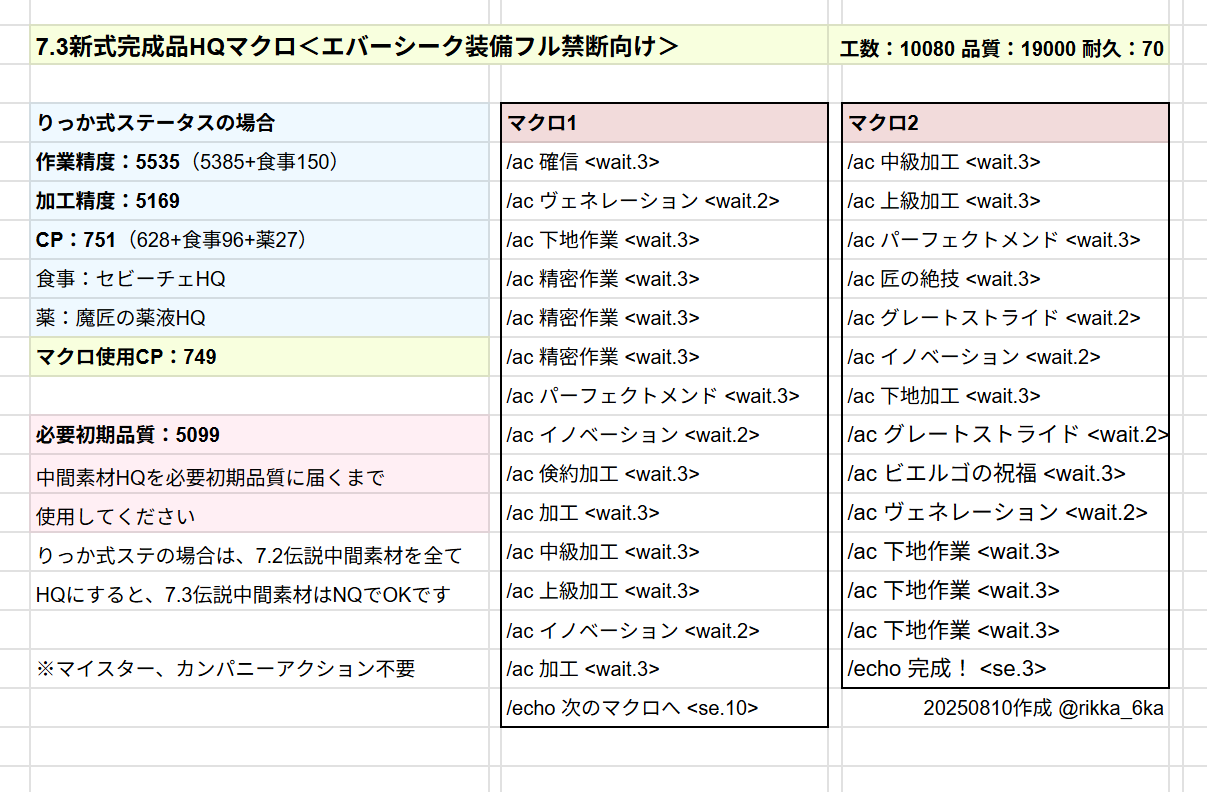Select the マクロ2 header cell
The height and width of the screenshot is (792, 1207).
click(x=1005, y=123)
